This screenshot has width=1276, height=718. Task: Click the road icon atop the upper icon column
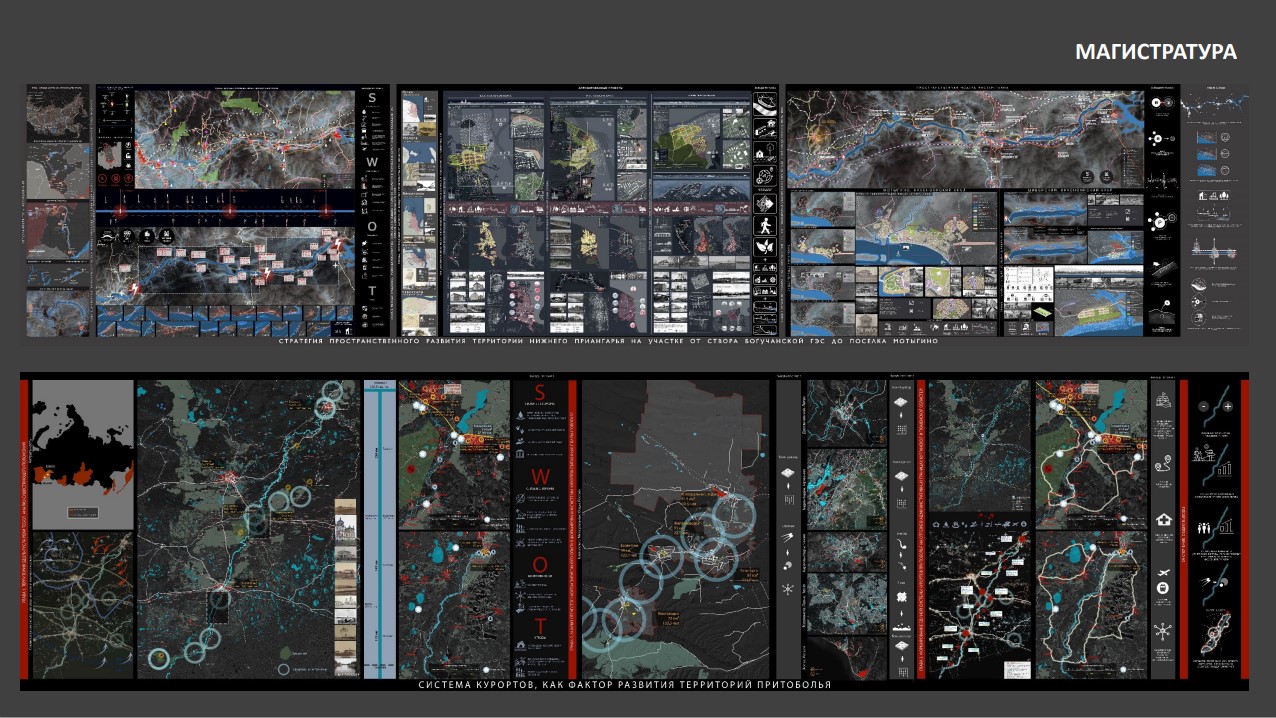point(765,104)
